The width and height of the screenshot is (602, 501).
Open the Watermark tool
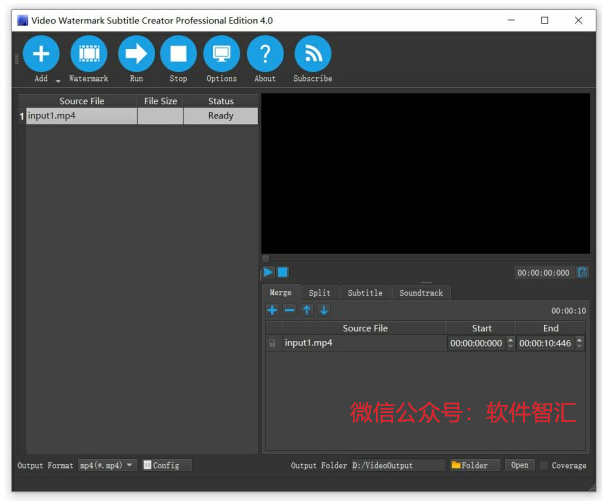click(x=89, y=54)
